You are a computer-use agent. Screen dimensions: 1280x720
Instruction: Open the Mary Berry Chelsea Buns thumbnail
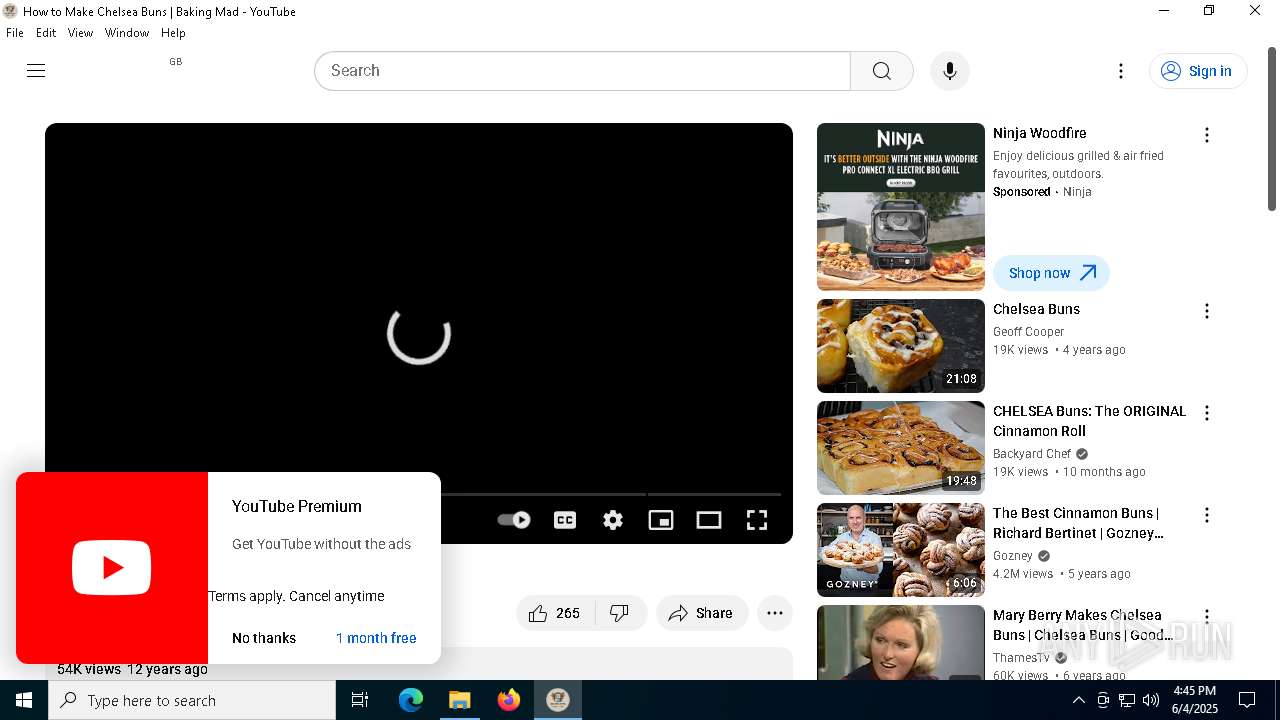[x=901, y=642]
